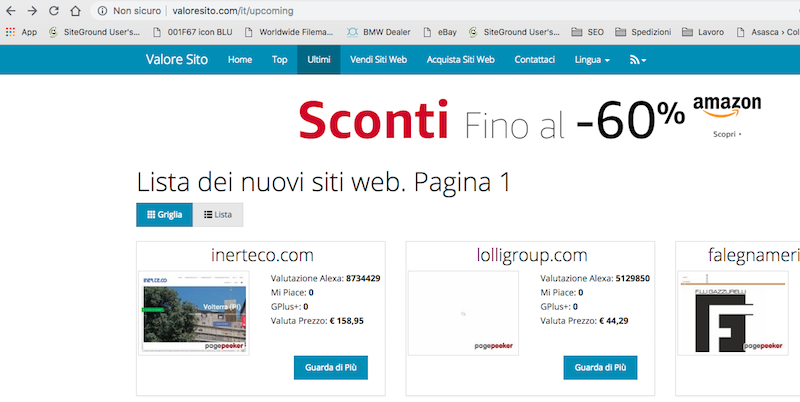Click Guarda di Più for lolligroup.com
Screen dimensions: 800x402
600,367
